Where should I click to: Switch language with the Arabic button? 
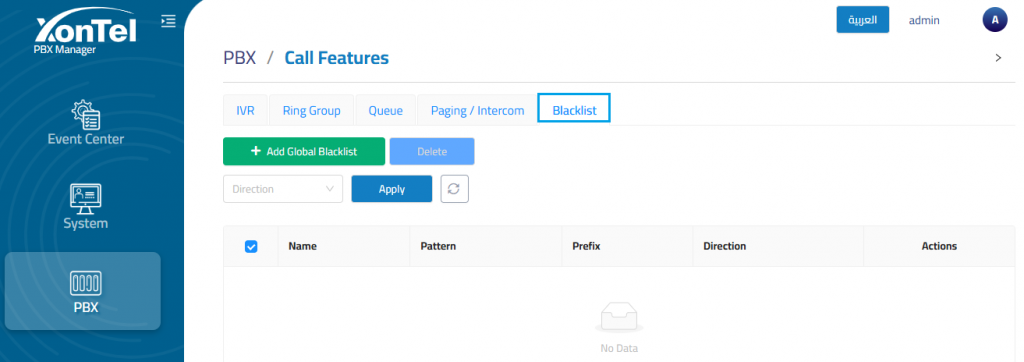click(x=863, y=20)
